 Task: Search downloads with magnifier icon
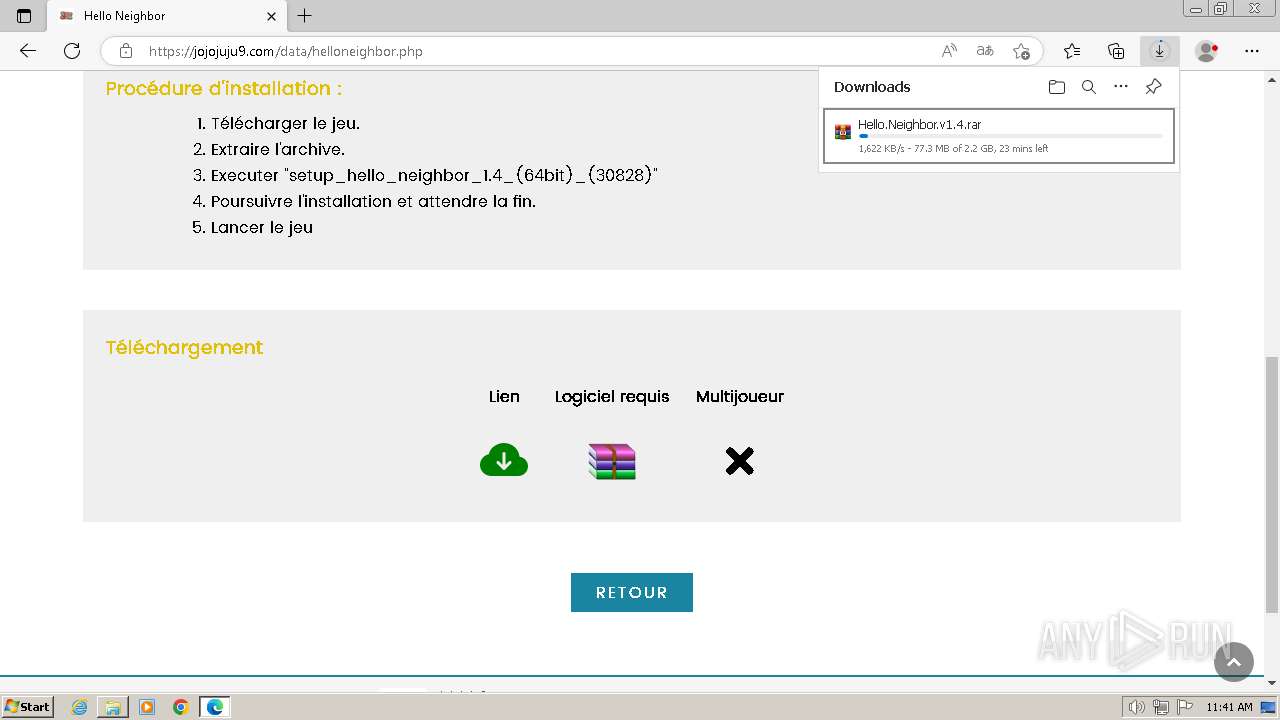coord(1089,87)
